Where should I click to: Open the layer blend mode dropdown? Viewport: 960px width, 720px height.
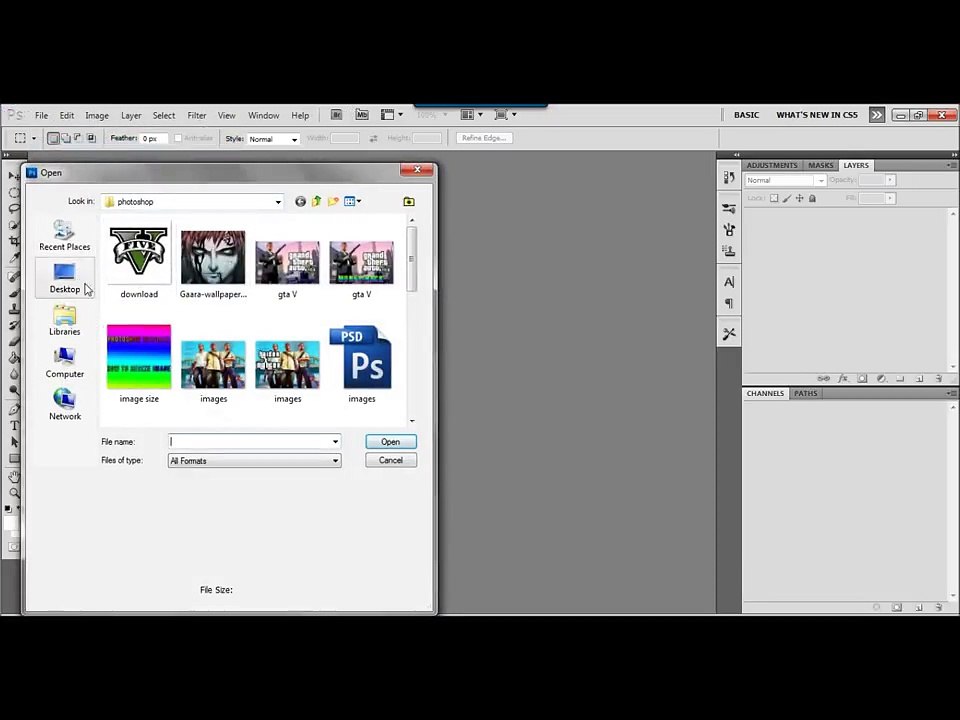pyautogui.click(x=786, y=180)
